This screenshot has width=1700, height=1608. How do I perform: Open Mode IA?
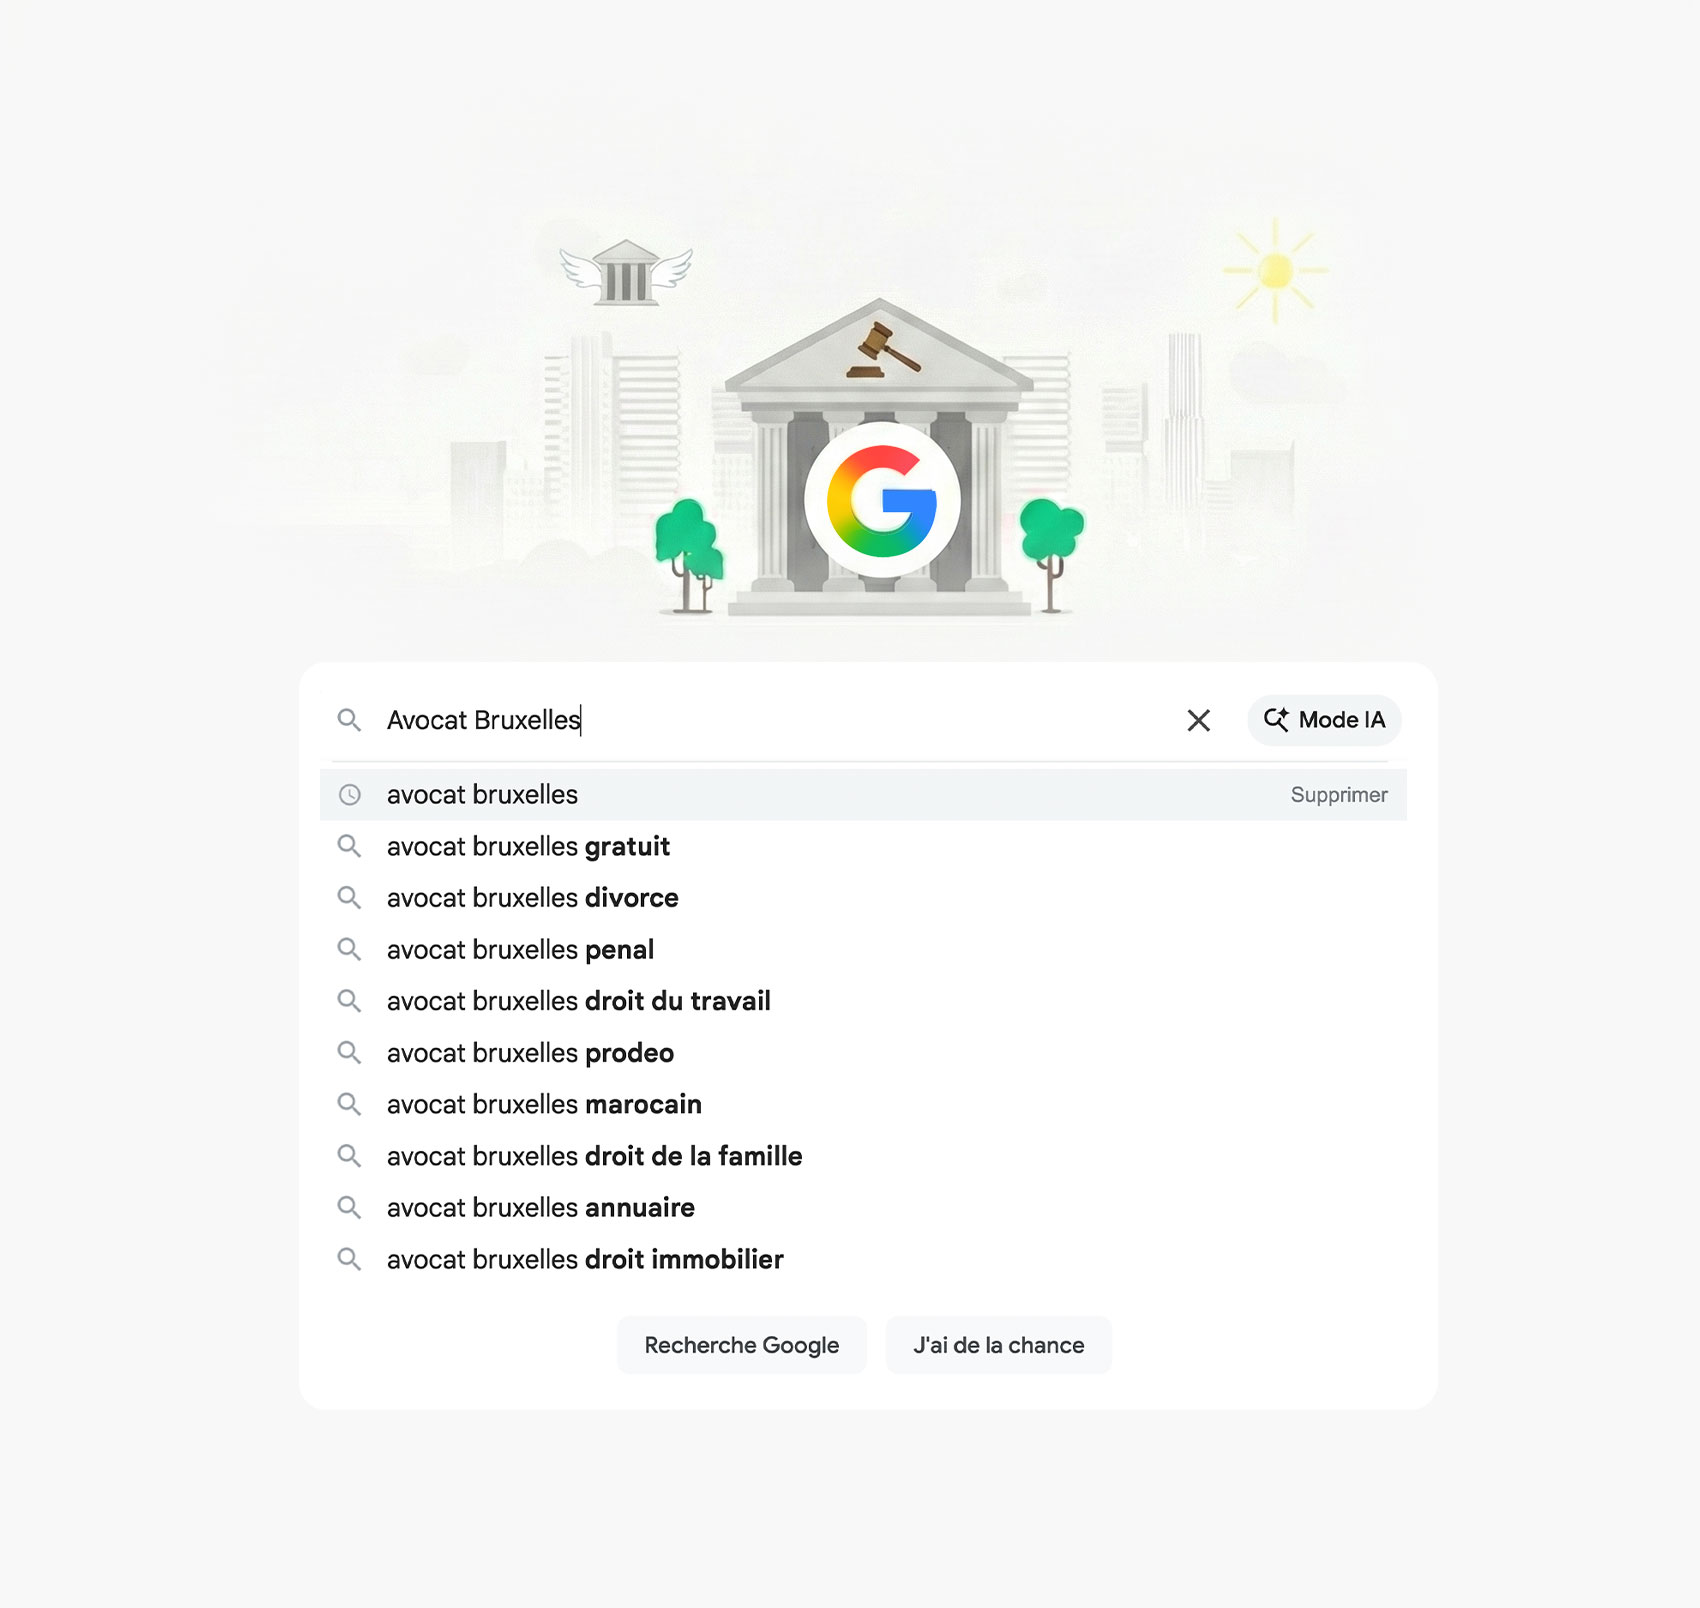coord(1324,720)
